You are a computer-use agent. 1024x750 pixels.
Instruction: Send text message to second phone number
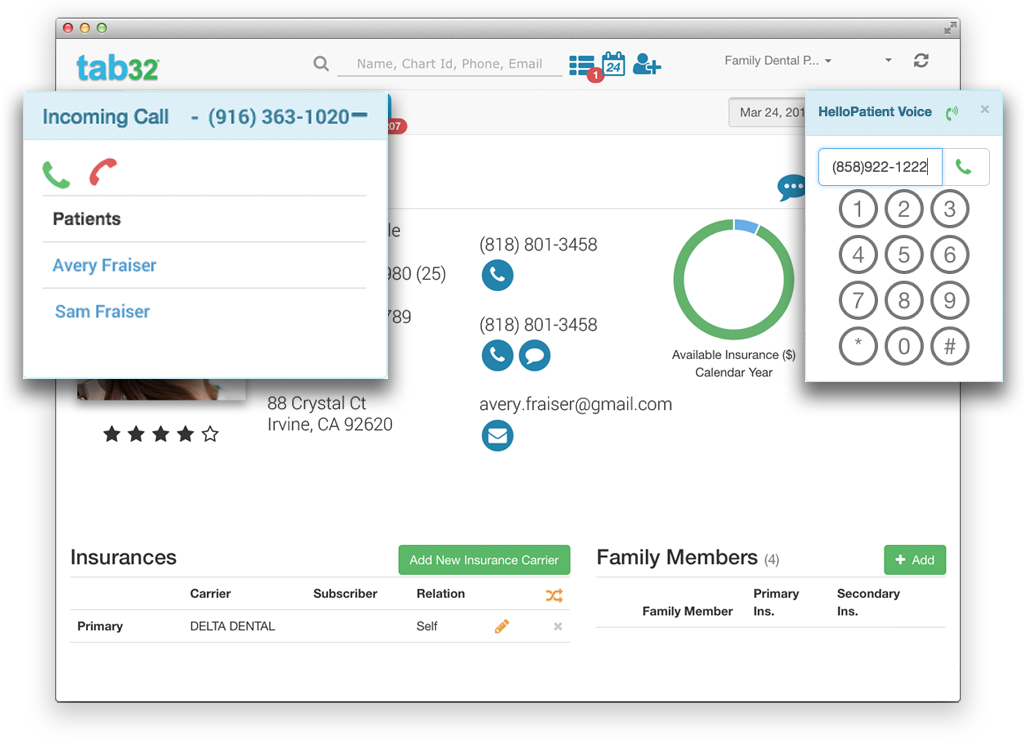click(x=534, y=355)
